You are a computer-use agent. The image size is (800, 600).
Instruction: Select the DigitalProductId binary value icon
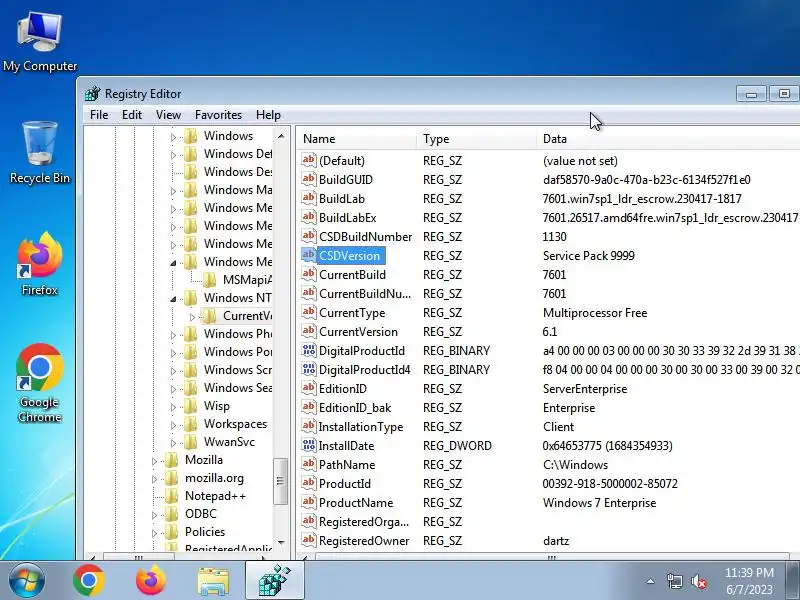[x=309, y=351]
